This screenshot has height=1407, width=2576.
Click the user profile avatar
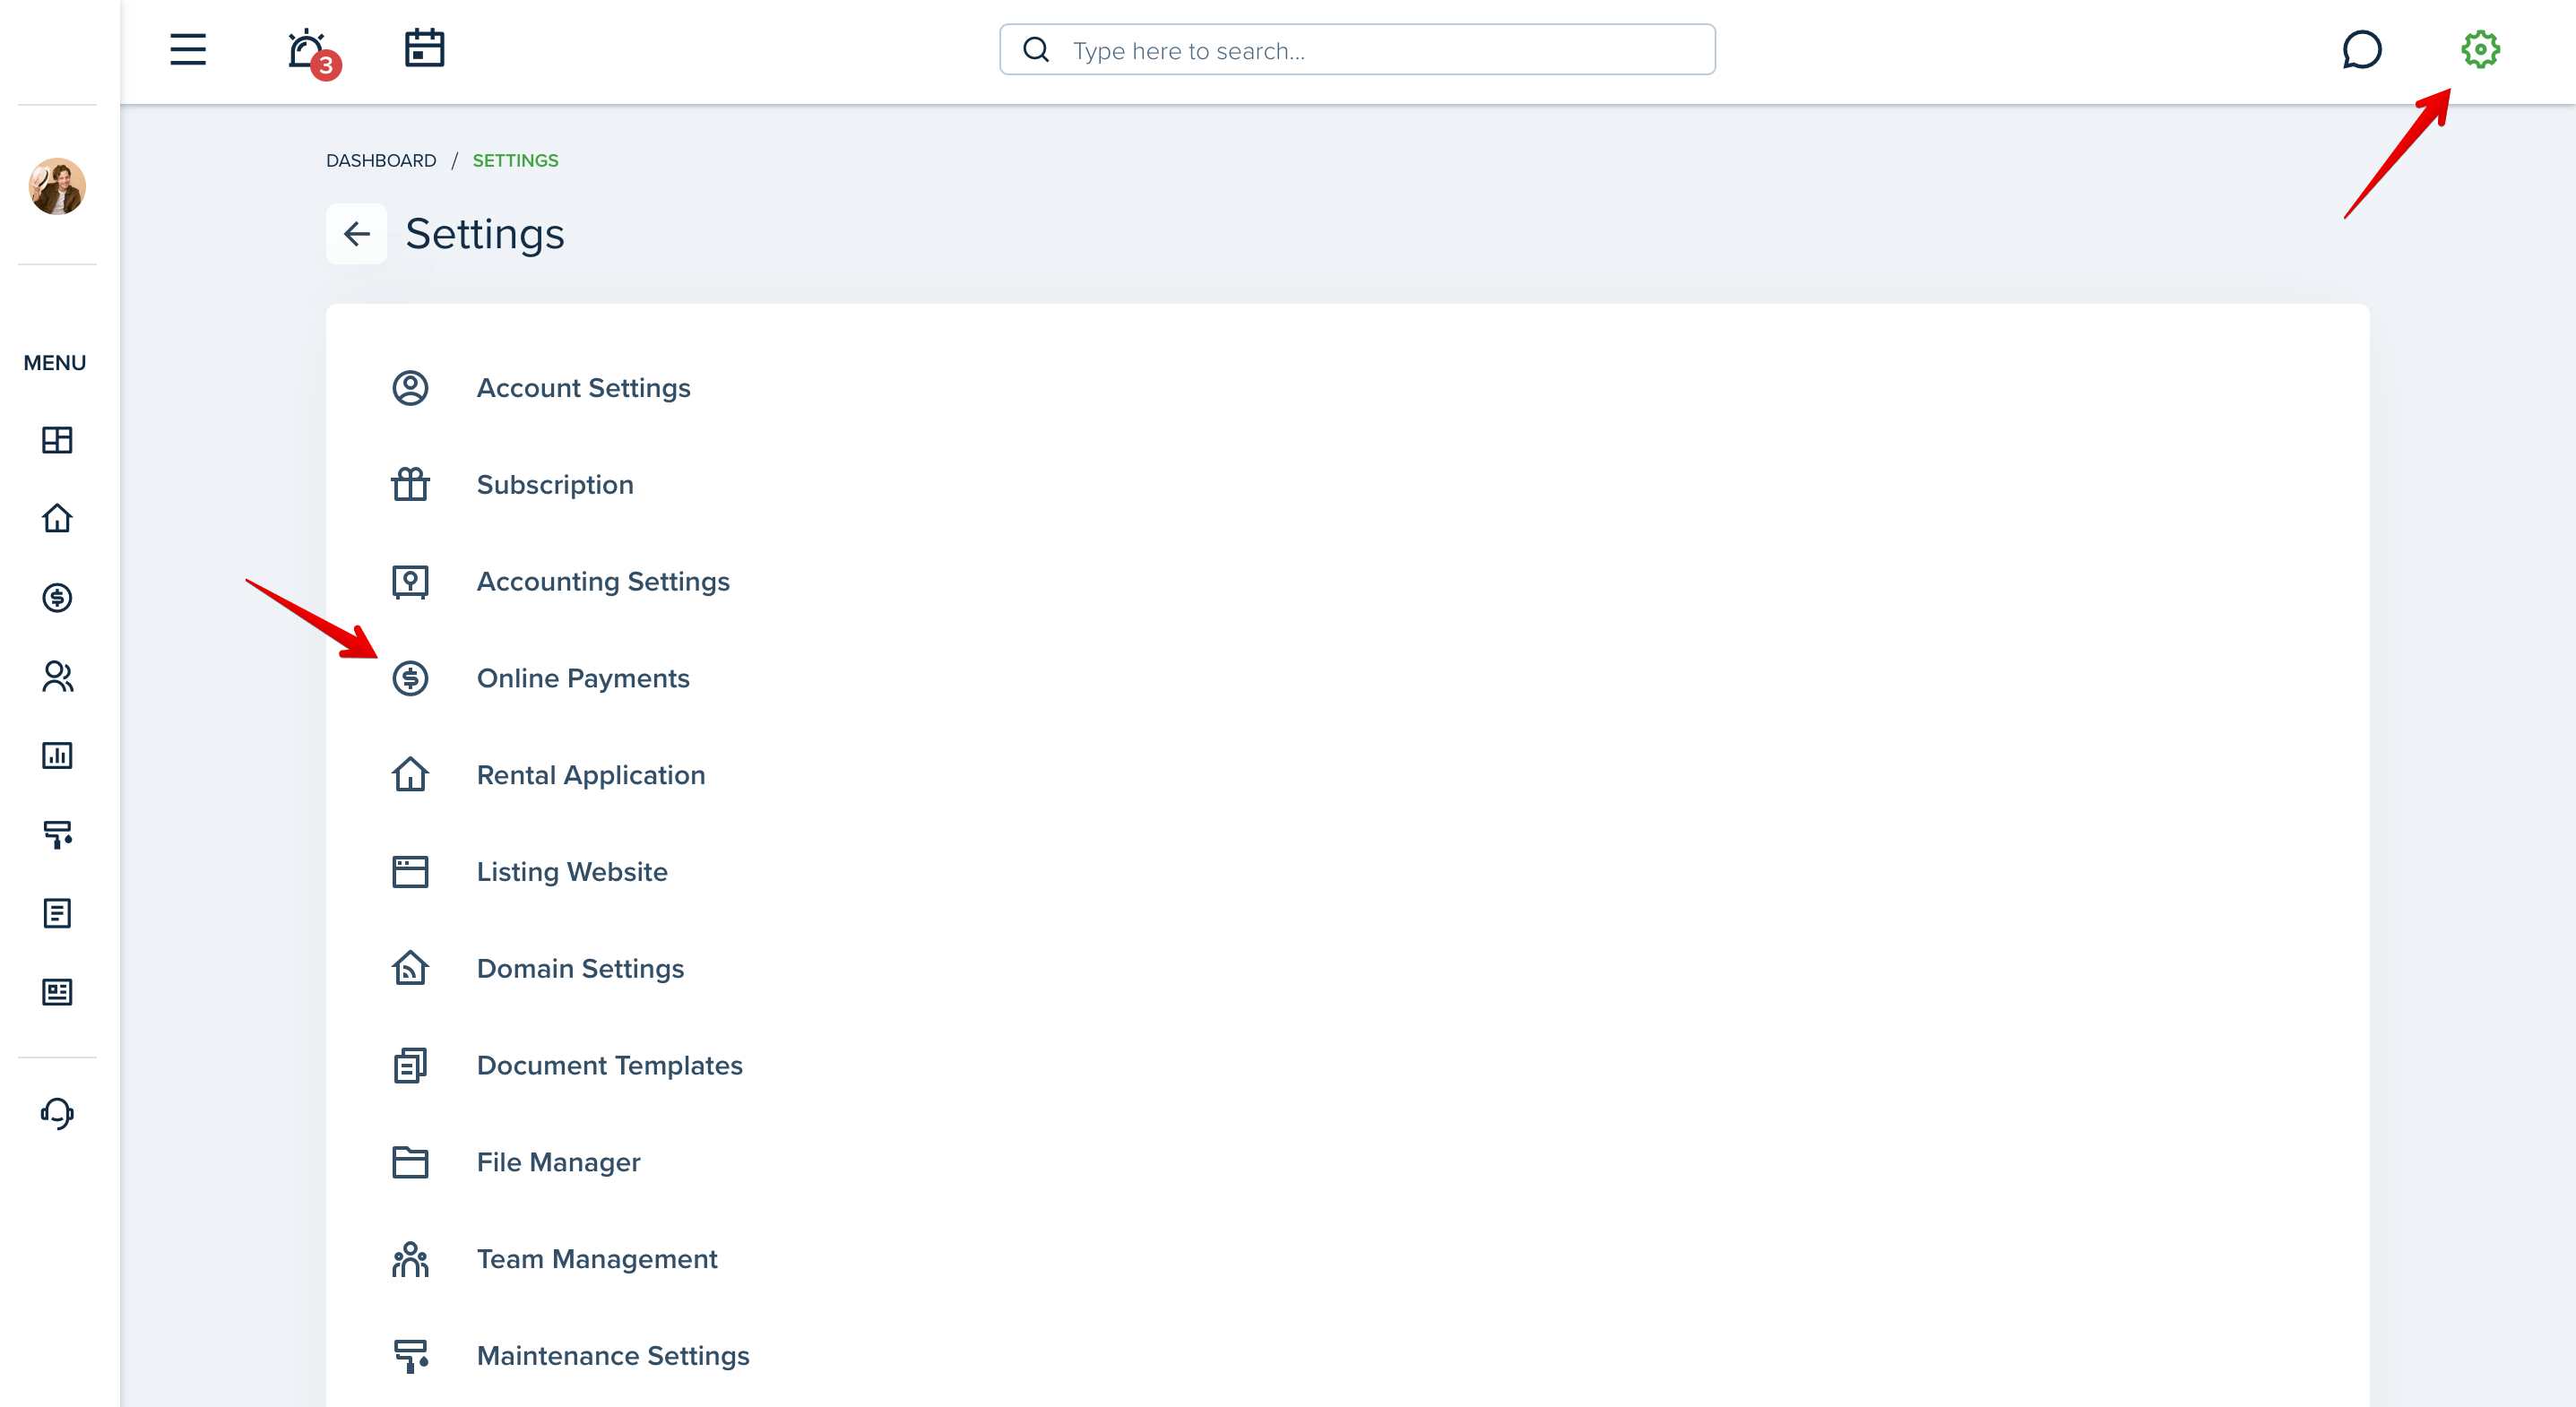click(x=57, y=186)
